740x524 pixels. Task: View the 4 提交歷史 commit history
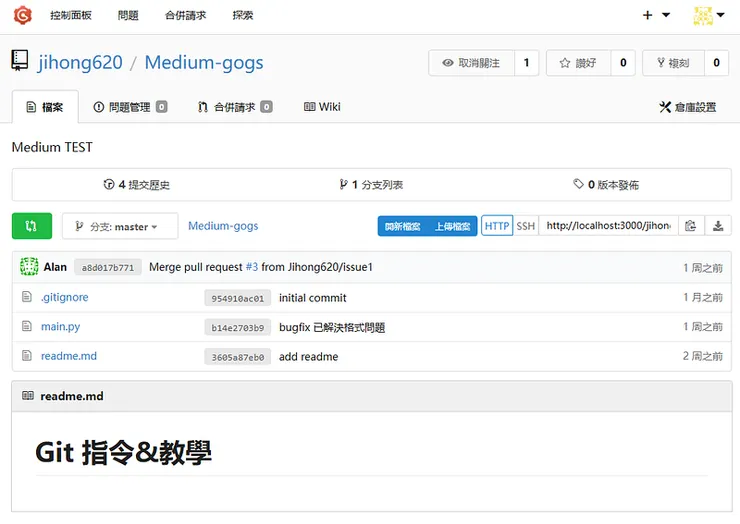[x=136, y=185]
